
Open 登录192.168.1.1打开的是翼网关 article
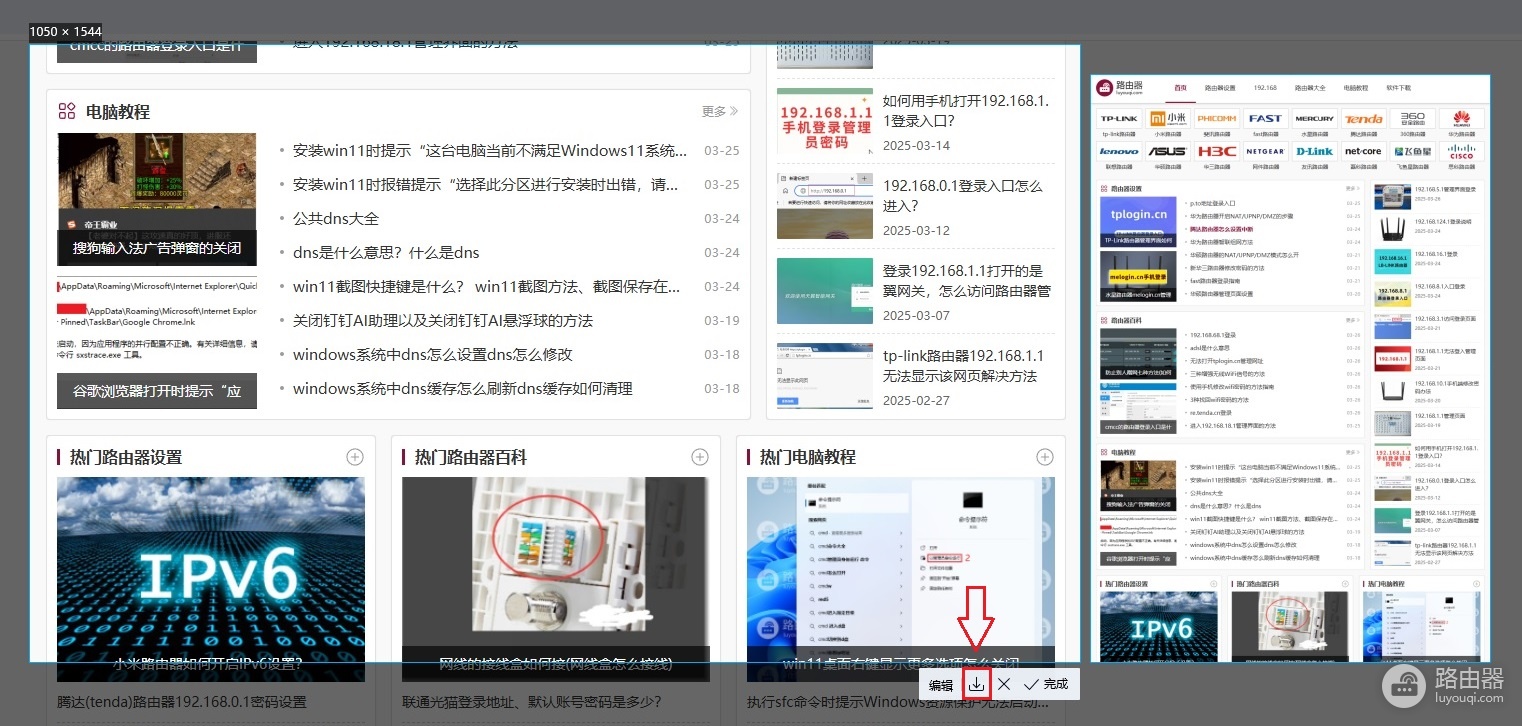point(967,281)
